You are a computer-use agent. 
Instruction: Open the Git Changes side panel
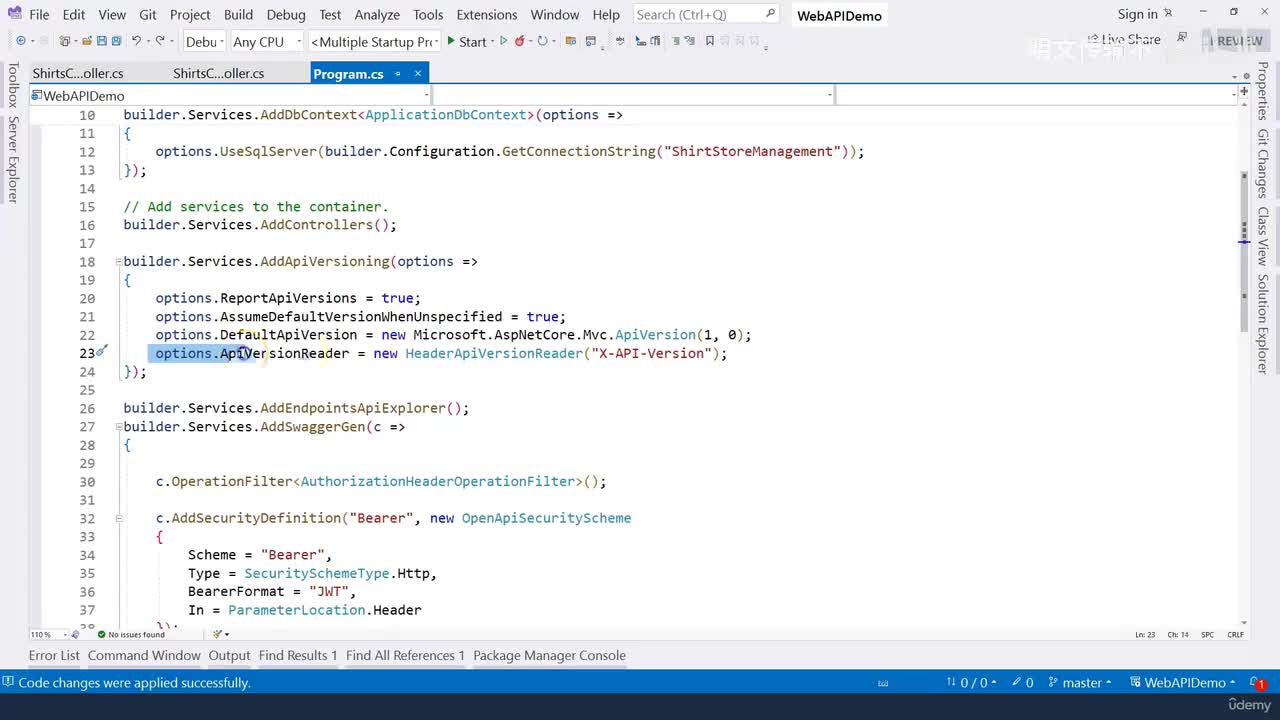1263,163
